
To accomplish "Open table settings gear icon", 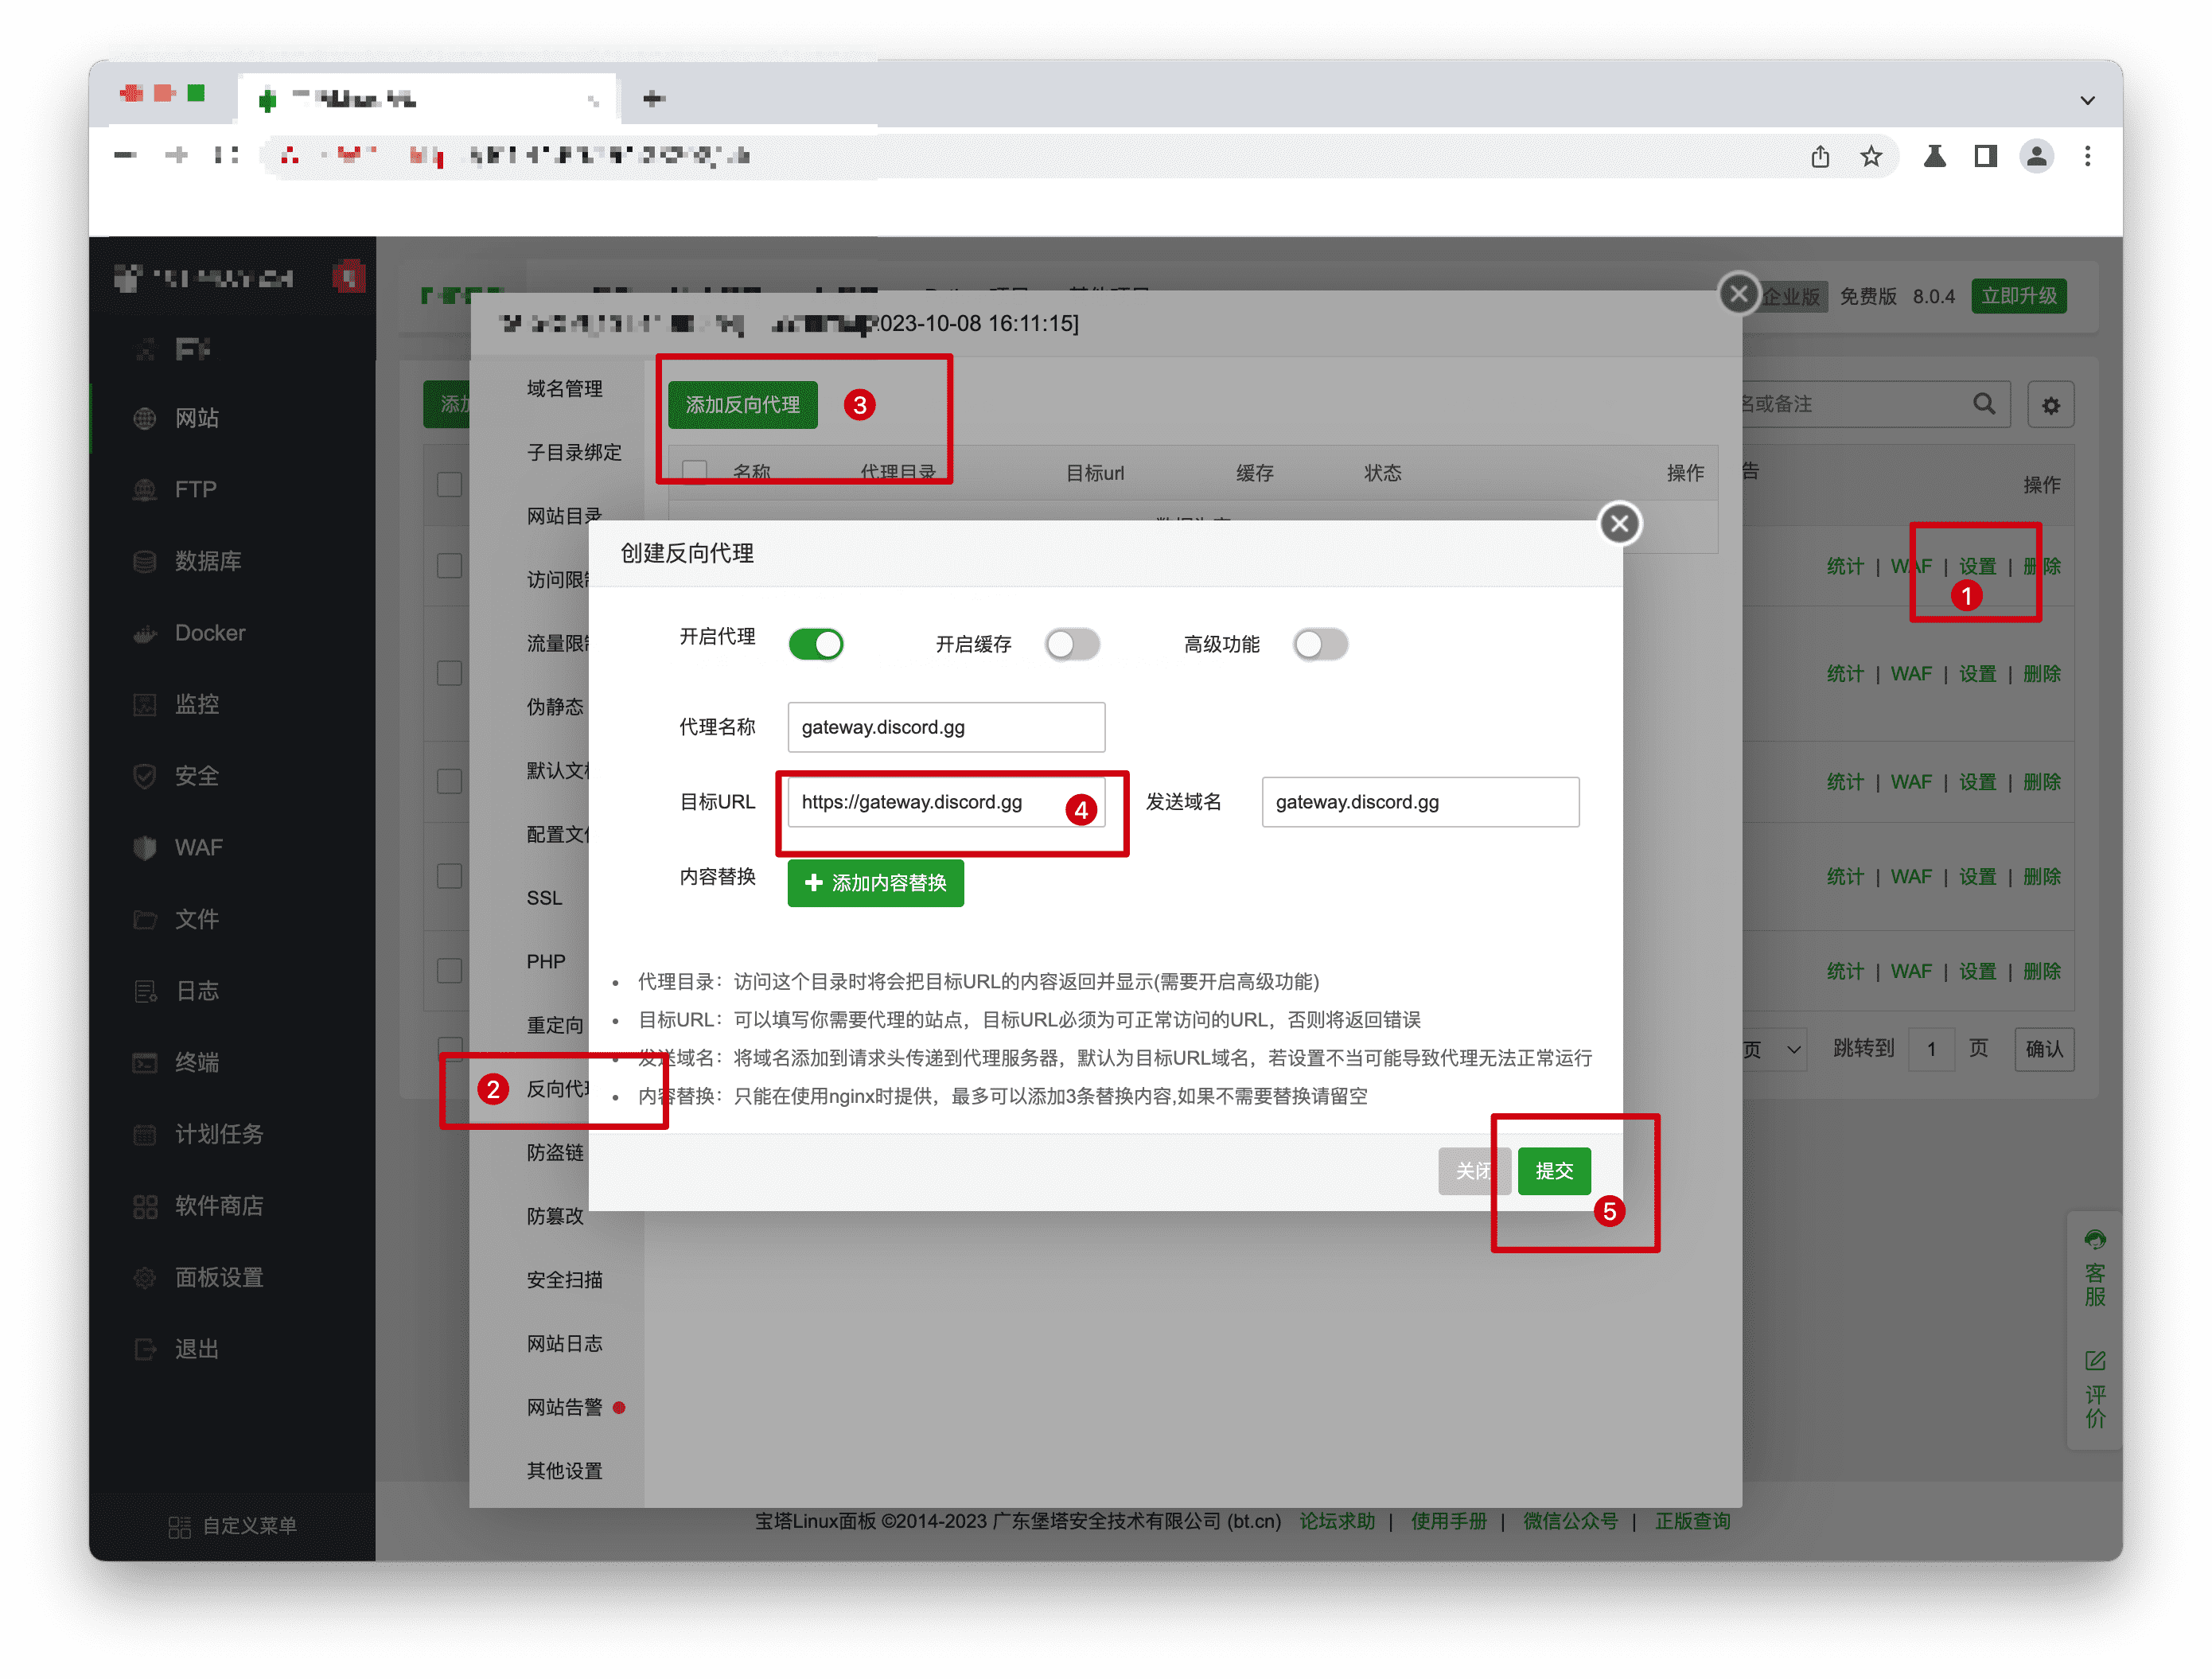I will (x=2051, y=405).
